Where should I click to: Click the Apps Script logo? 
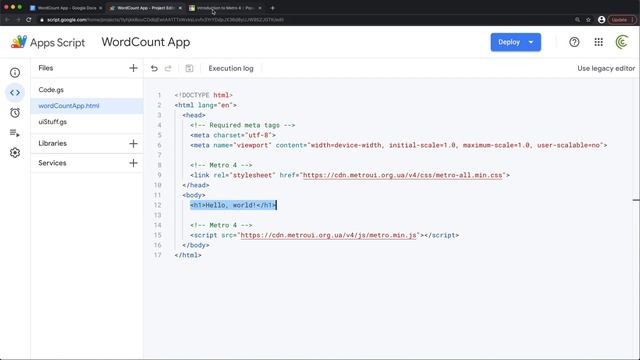[47, 42]
